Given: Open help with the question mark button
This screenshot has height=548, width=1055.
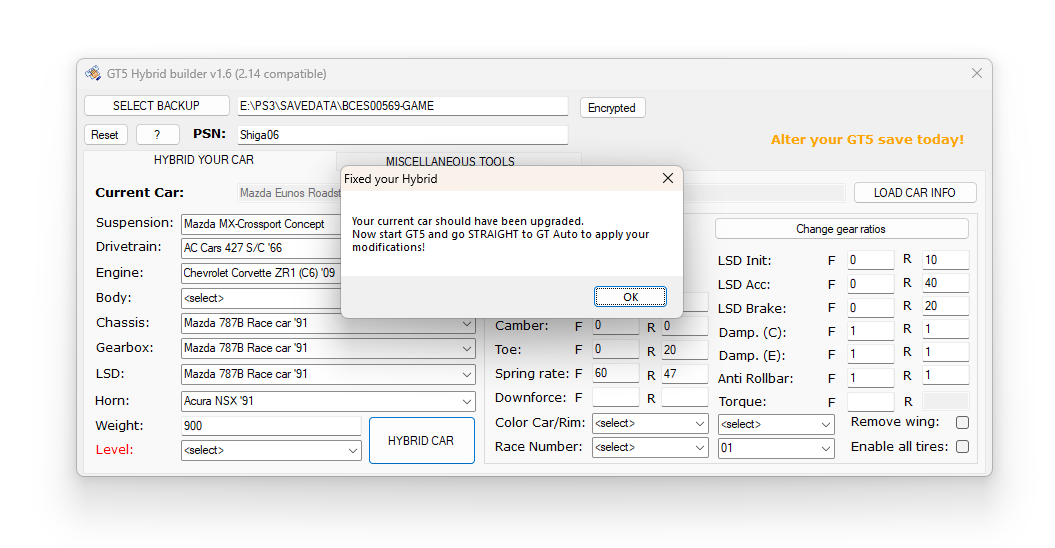Looking at the screenshot, I should (158, 135).
